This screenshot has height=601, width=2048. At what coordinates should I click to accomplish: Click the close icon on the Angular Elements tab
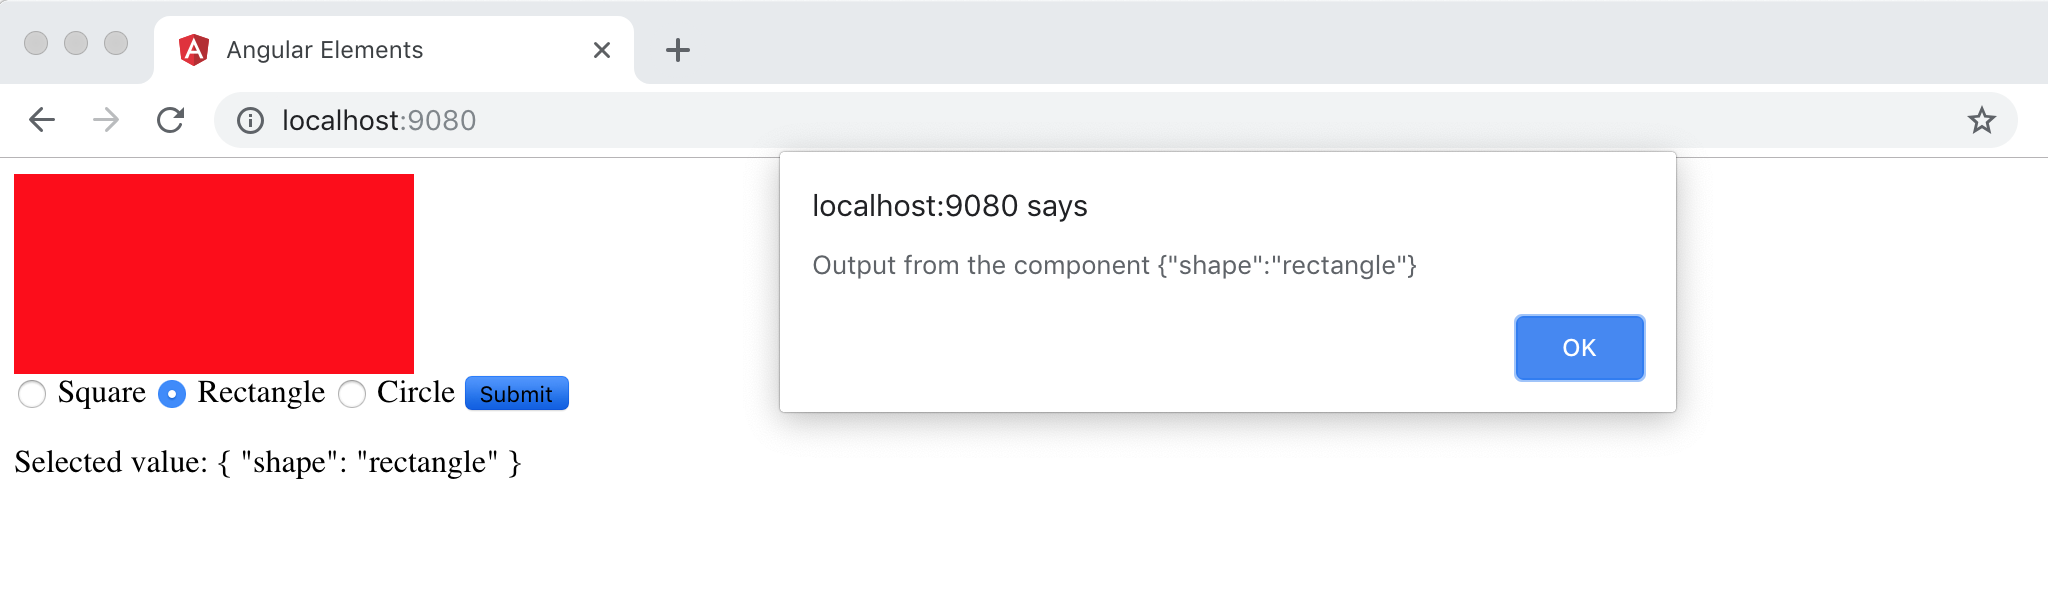601,50
